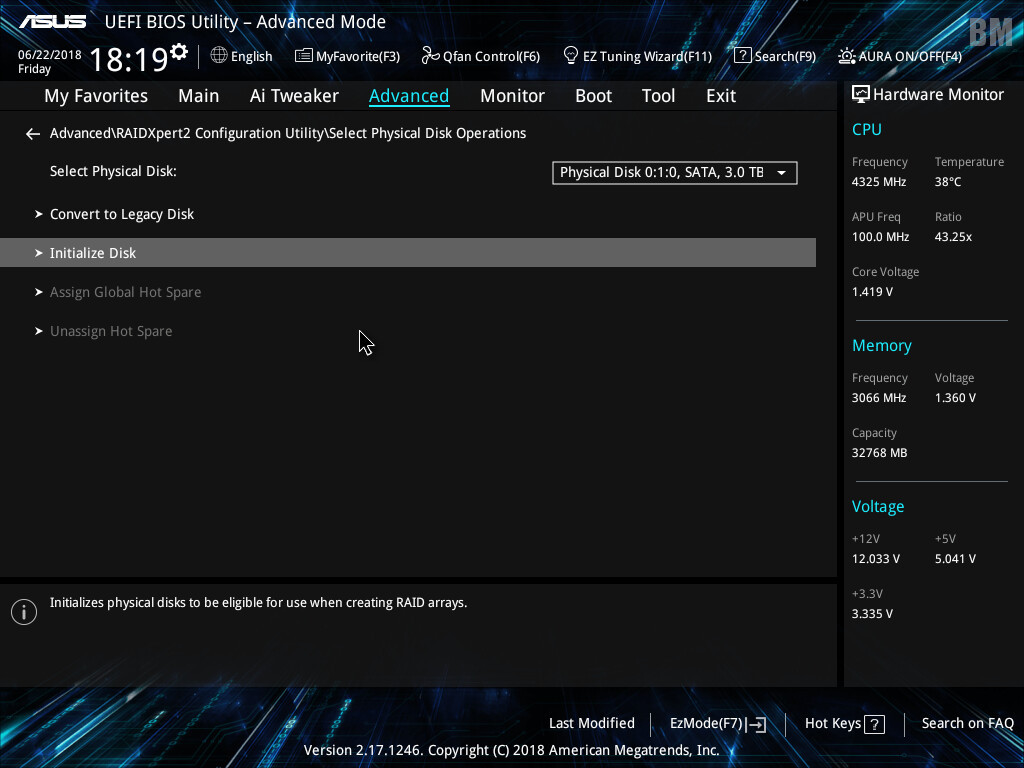Image resolution: width=1024 pixels, height=768 pixels.
Task: Switch to EzMode via the F7 button
Action: point(716,723)
